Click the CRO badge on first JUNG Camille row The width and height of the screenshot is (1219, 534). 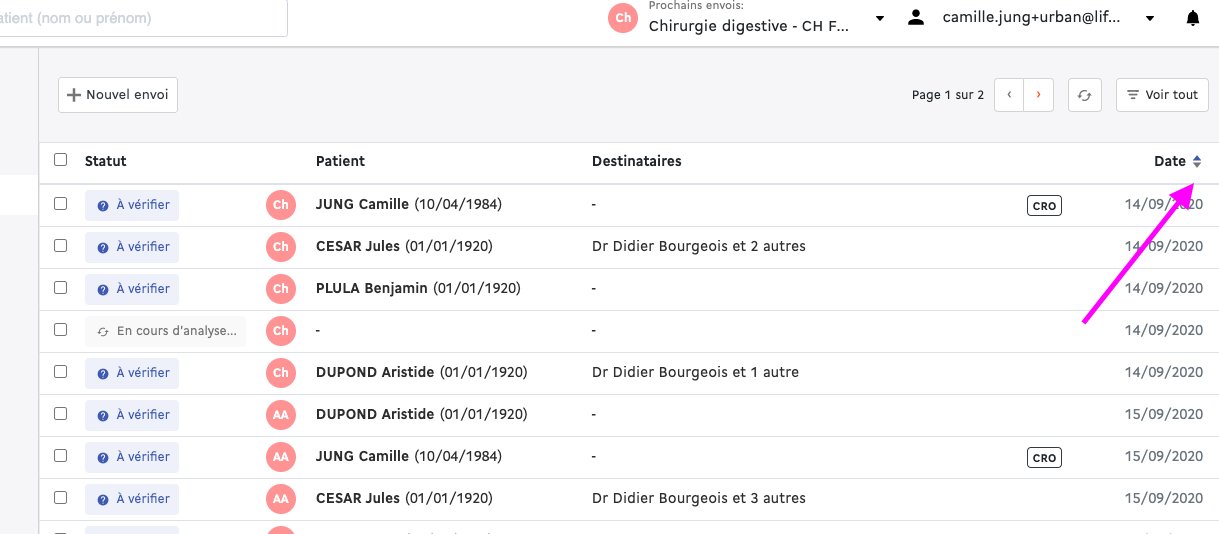(x=1044, y=206)
